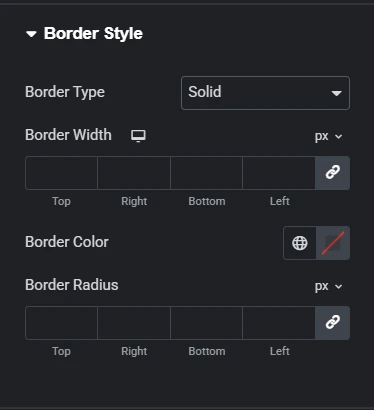Image resolution: width=374 pixels, height=410 pixels.
Task: Click the Solid dropdown caret arrow
Action: 336,93
